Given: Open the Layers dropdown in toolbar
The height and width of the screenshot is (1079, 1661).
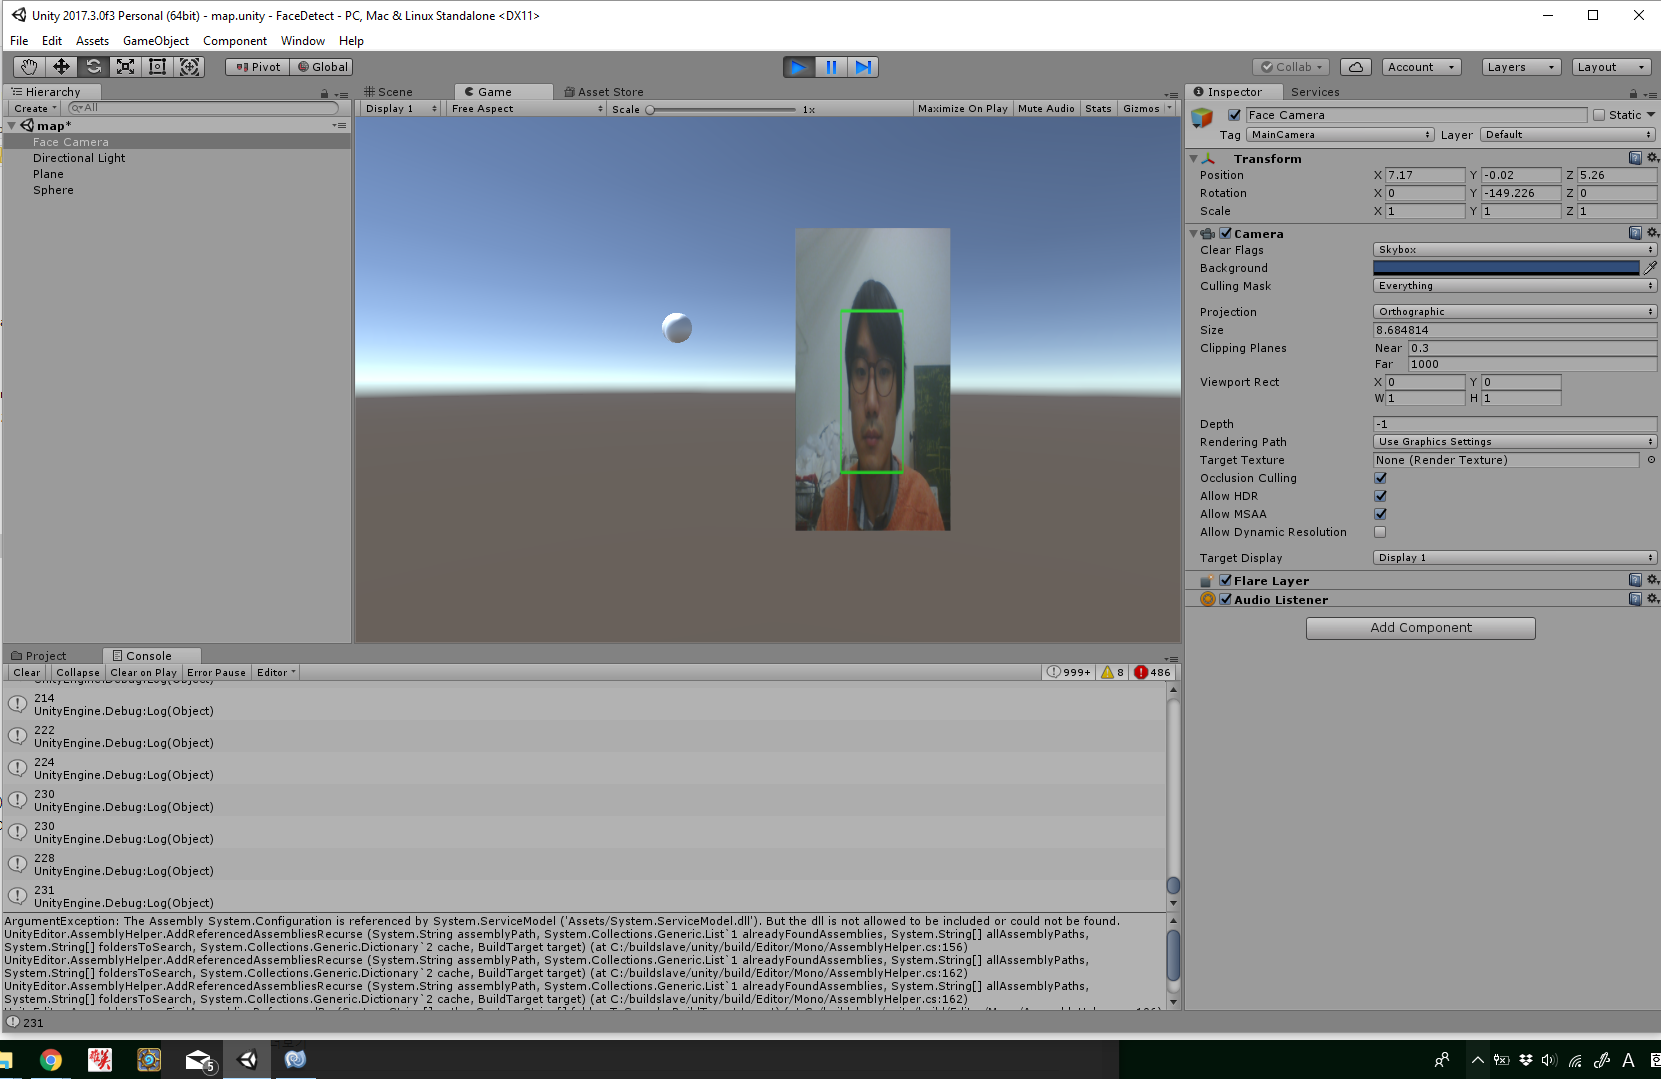Looking at the screenshot, I should click(1521, 67).
